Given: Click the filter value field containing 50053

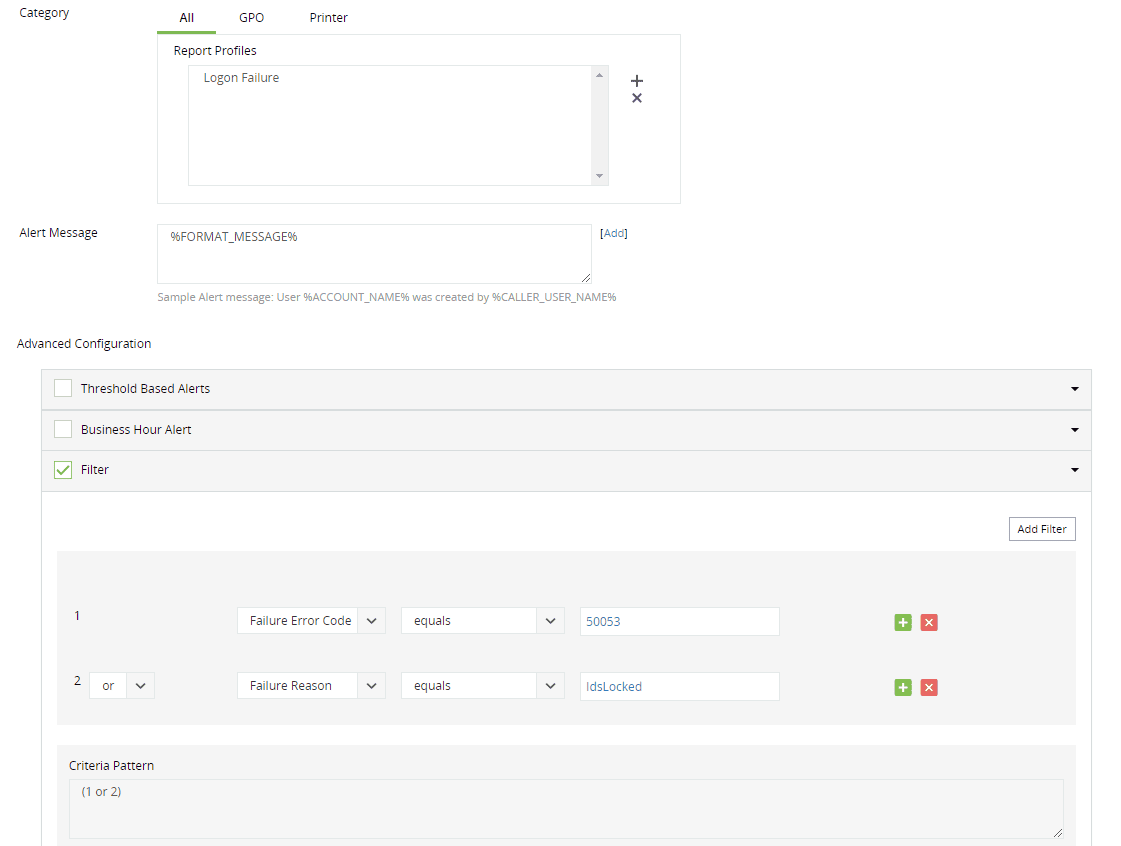Looking at the screenshot, I should point(679,621).
